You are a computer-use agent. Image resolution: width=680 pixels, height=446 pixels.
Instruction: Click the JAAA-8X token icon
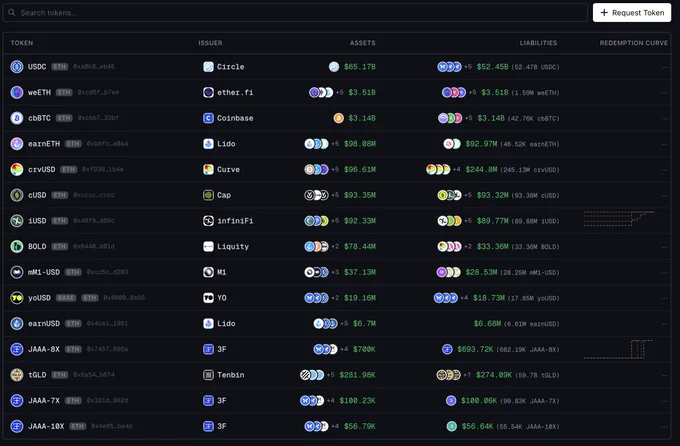pos(17,349)
